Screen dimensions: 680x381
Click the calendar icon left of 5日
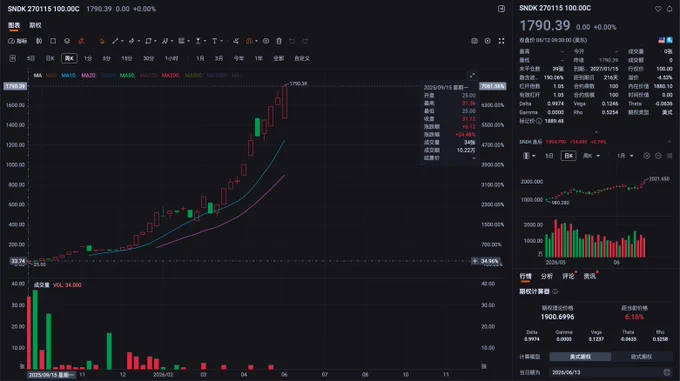click(x=13, y=58)
